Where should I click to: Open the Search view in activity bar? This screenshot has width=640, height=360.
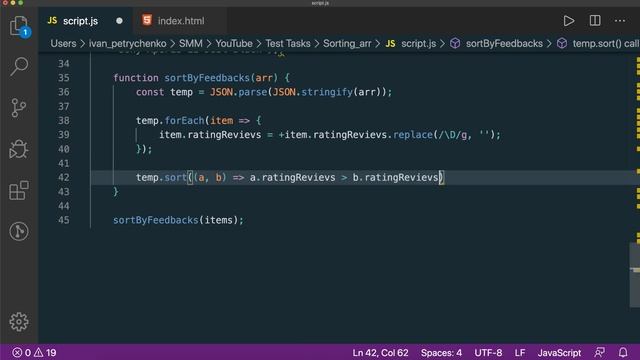(19, 67)
